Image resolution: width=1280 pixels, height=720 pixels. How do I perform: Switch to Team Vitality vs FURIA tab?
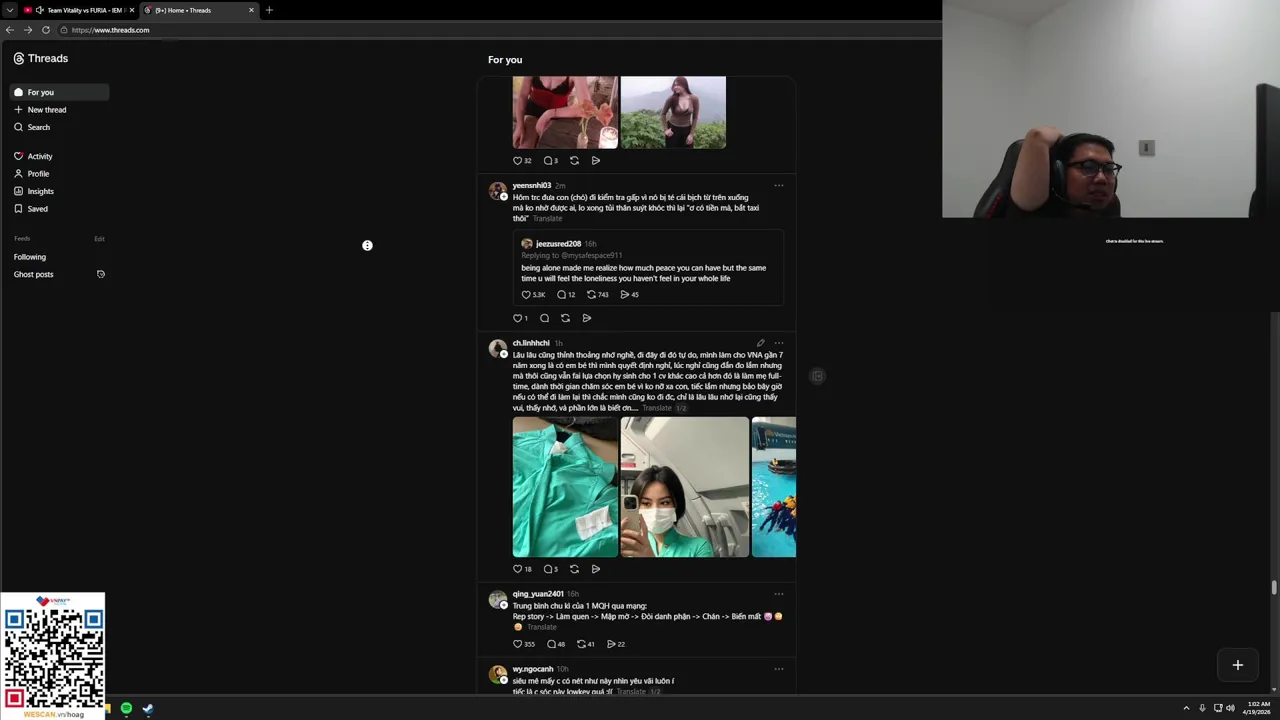tap(80, 10)
